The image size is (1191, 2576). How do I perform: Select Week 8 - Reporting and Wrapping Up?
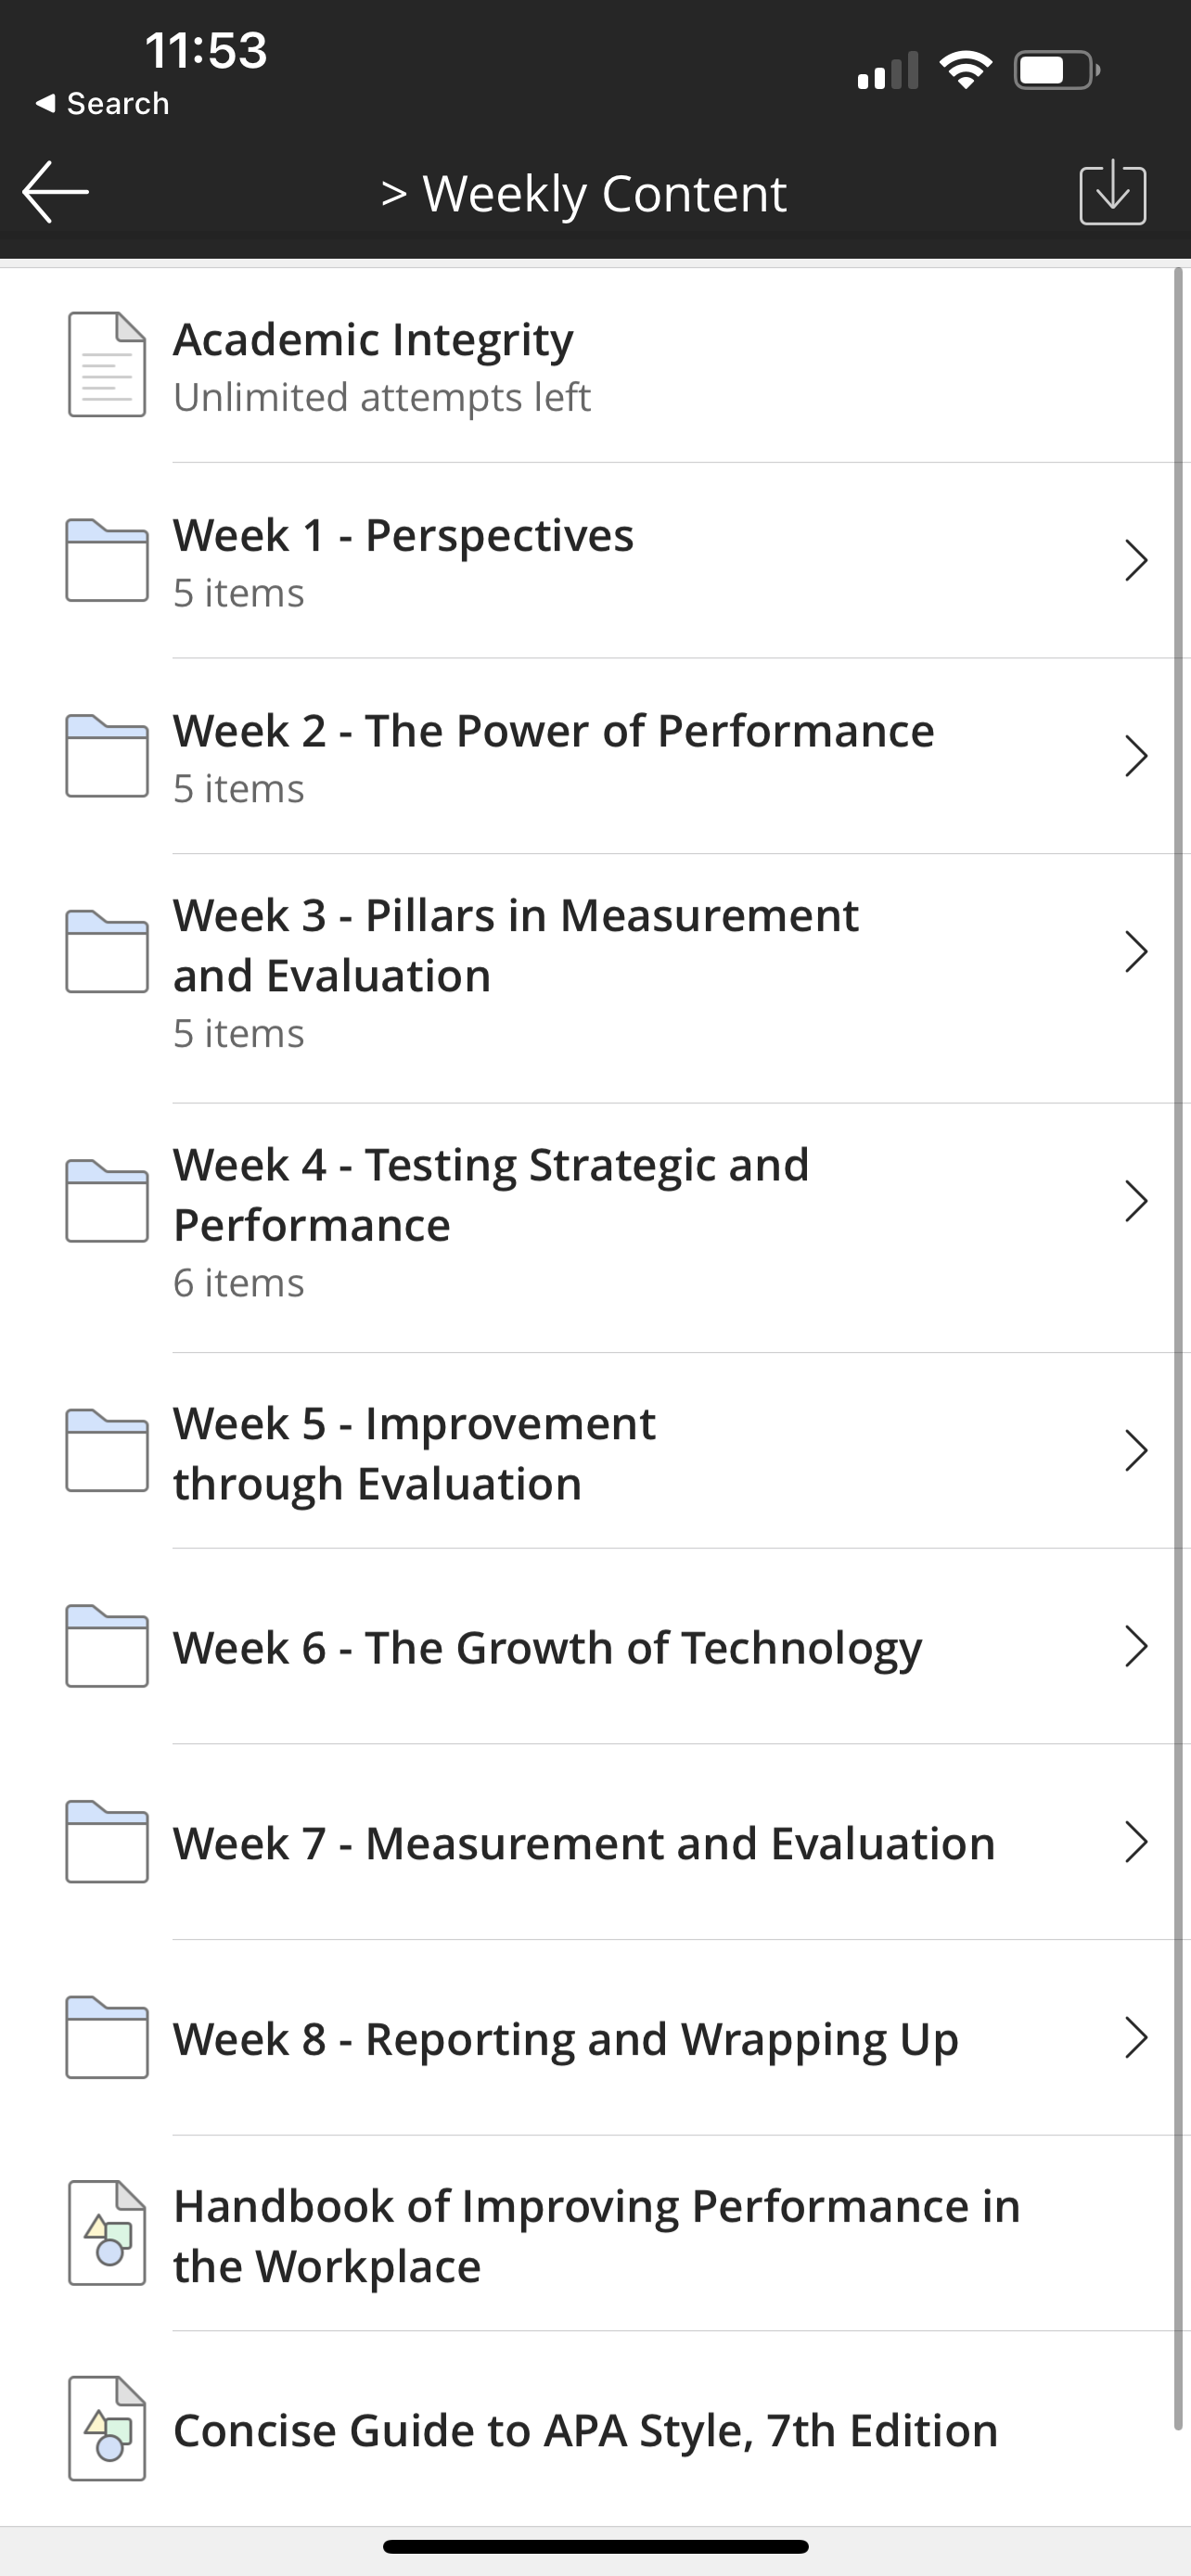[x=565, y=2039]
